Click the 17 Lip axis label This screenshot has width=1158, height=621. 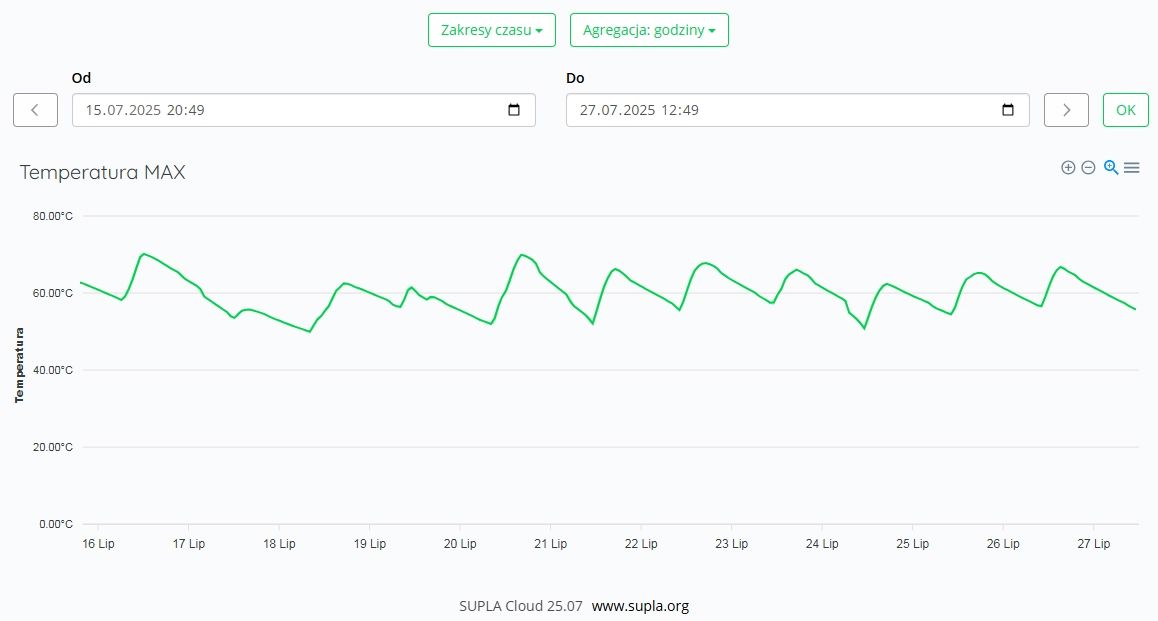(x=188, y=543)
